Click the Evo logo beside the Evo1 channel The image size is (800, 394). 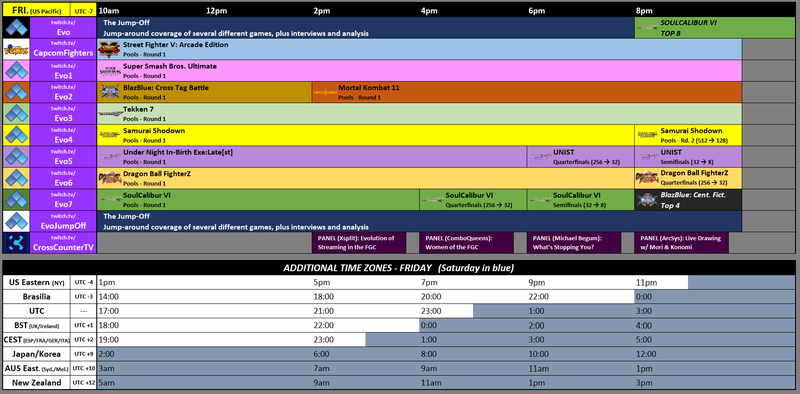tap(16, 71)
